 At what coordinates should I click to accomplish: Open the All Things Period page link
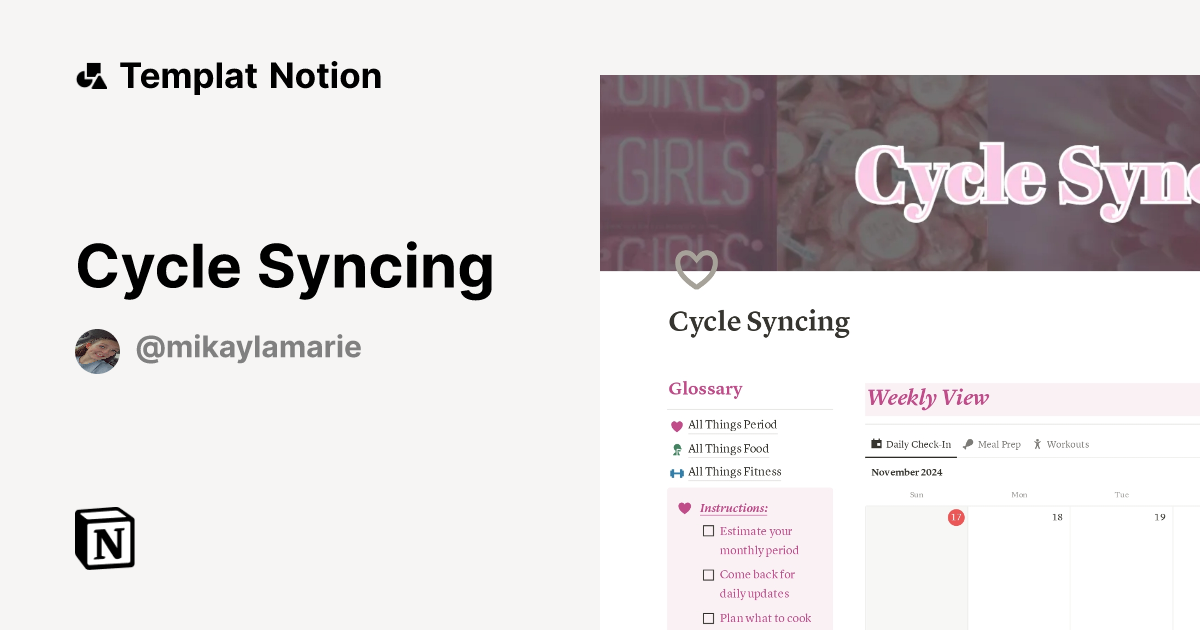[x=732, y=424]
